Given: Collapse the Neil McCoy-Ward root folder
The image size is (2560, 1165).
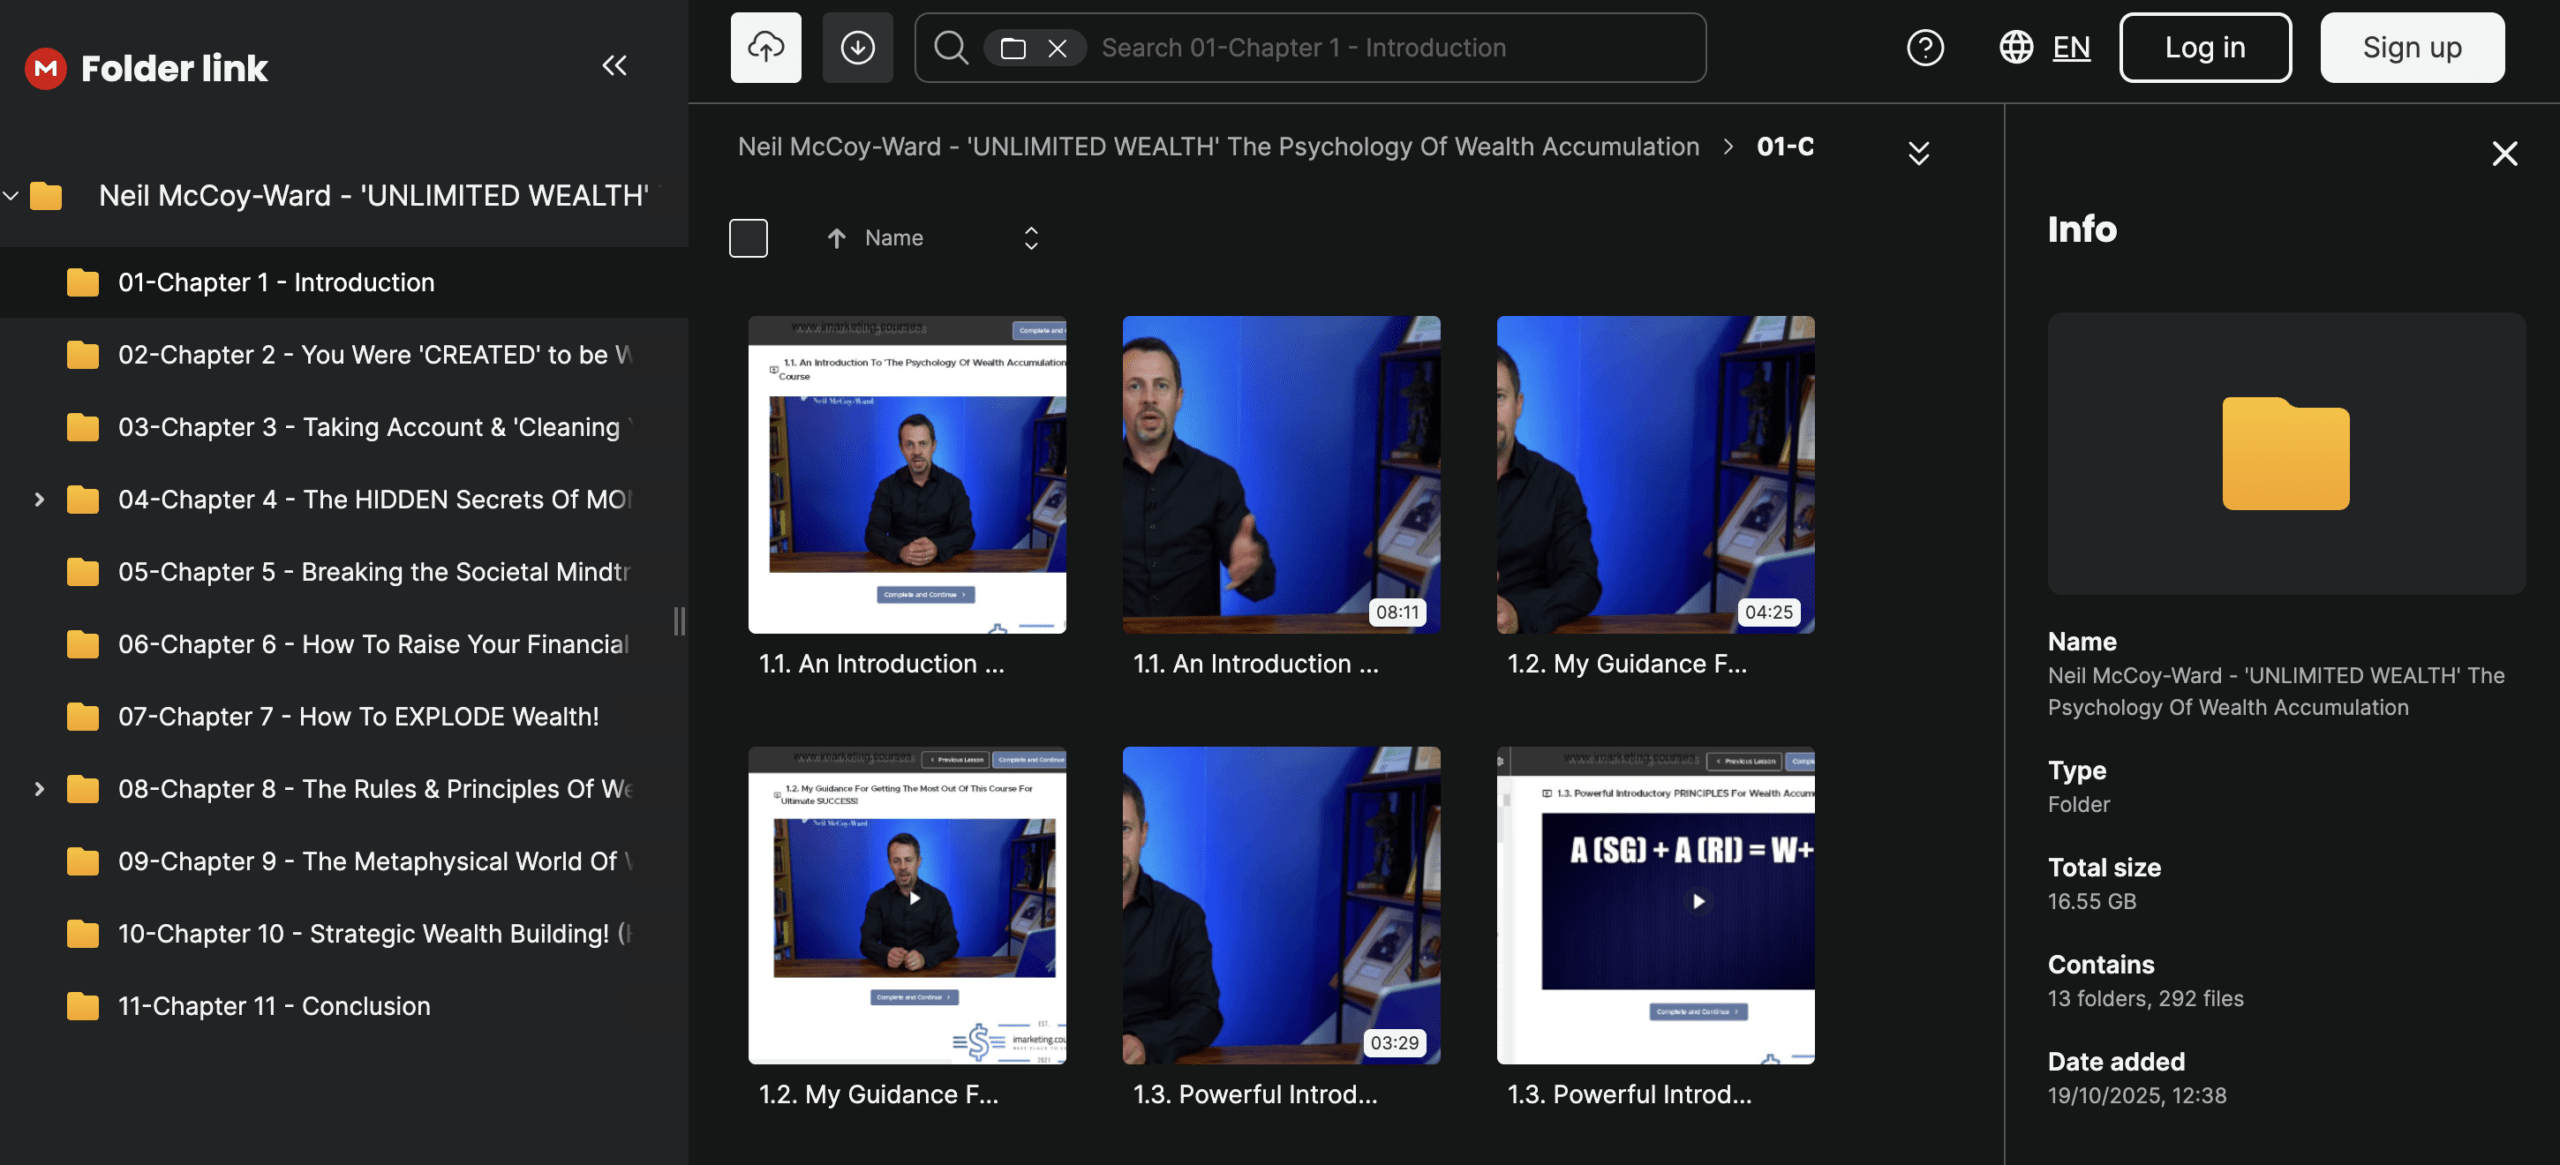Looking at the screenshot, I should [x=11, y=195].
